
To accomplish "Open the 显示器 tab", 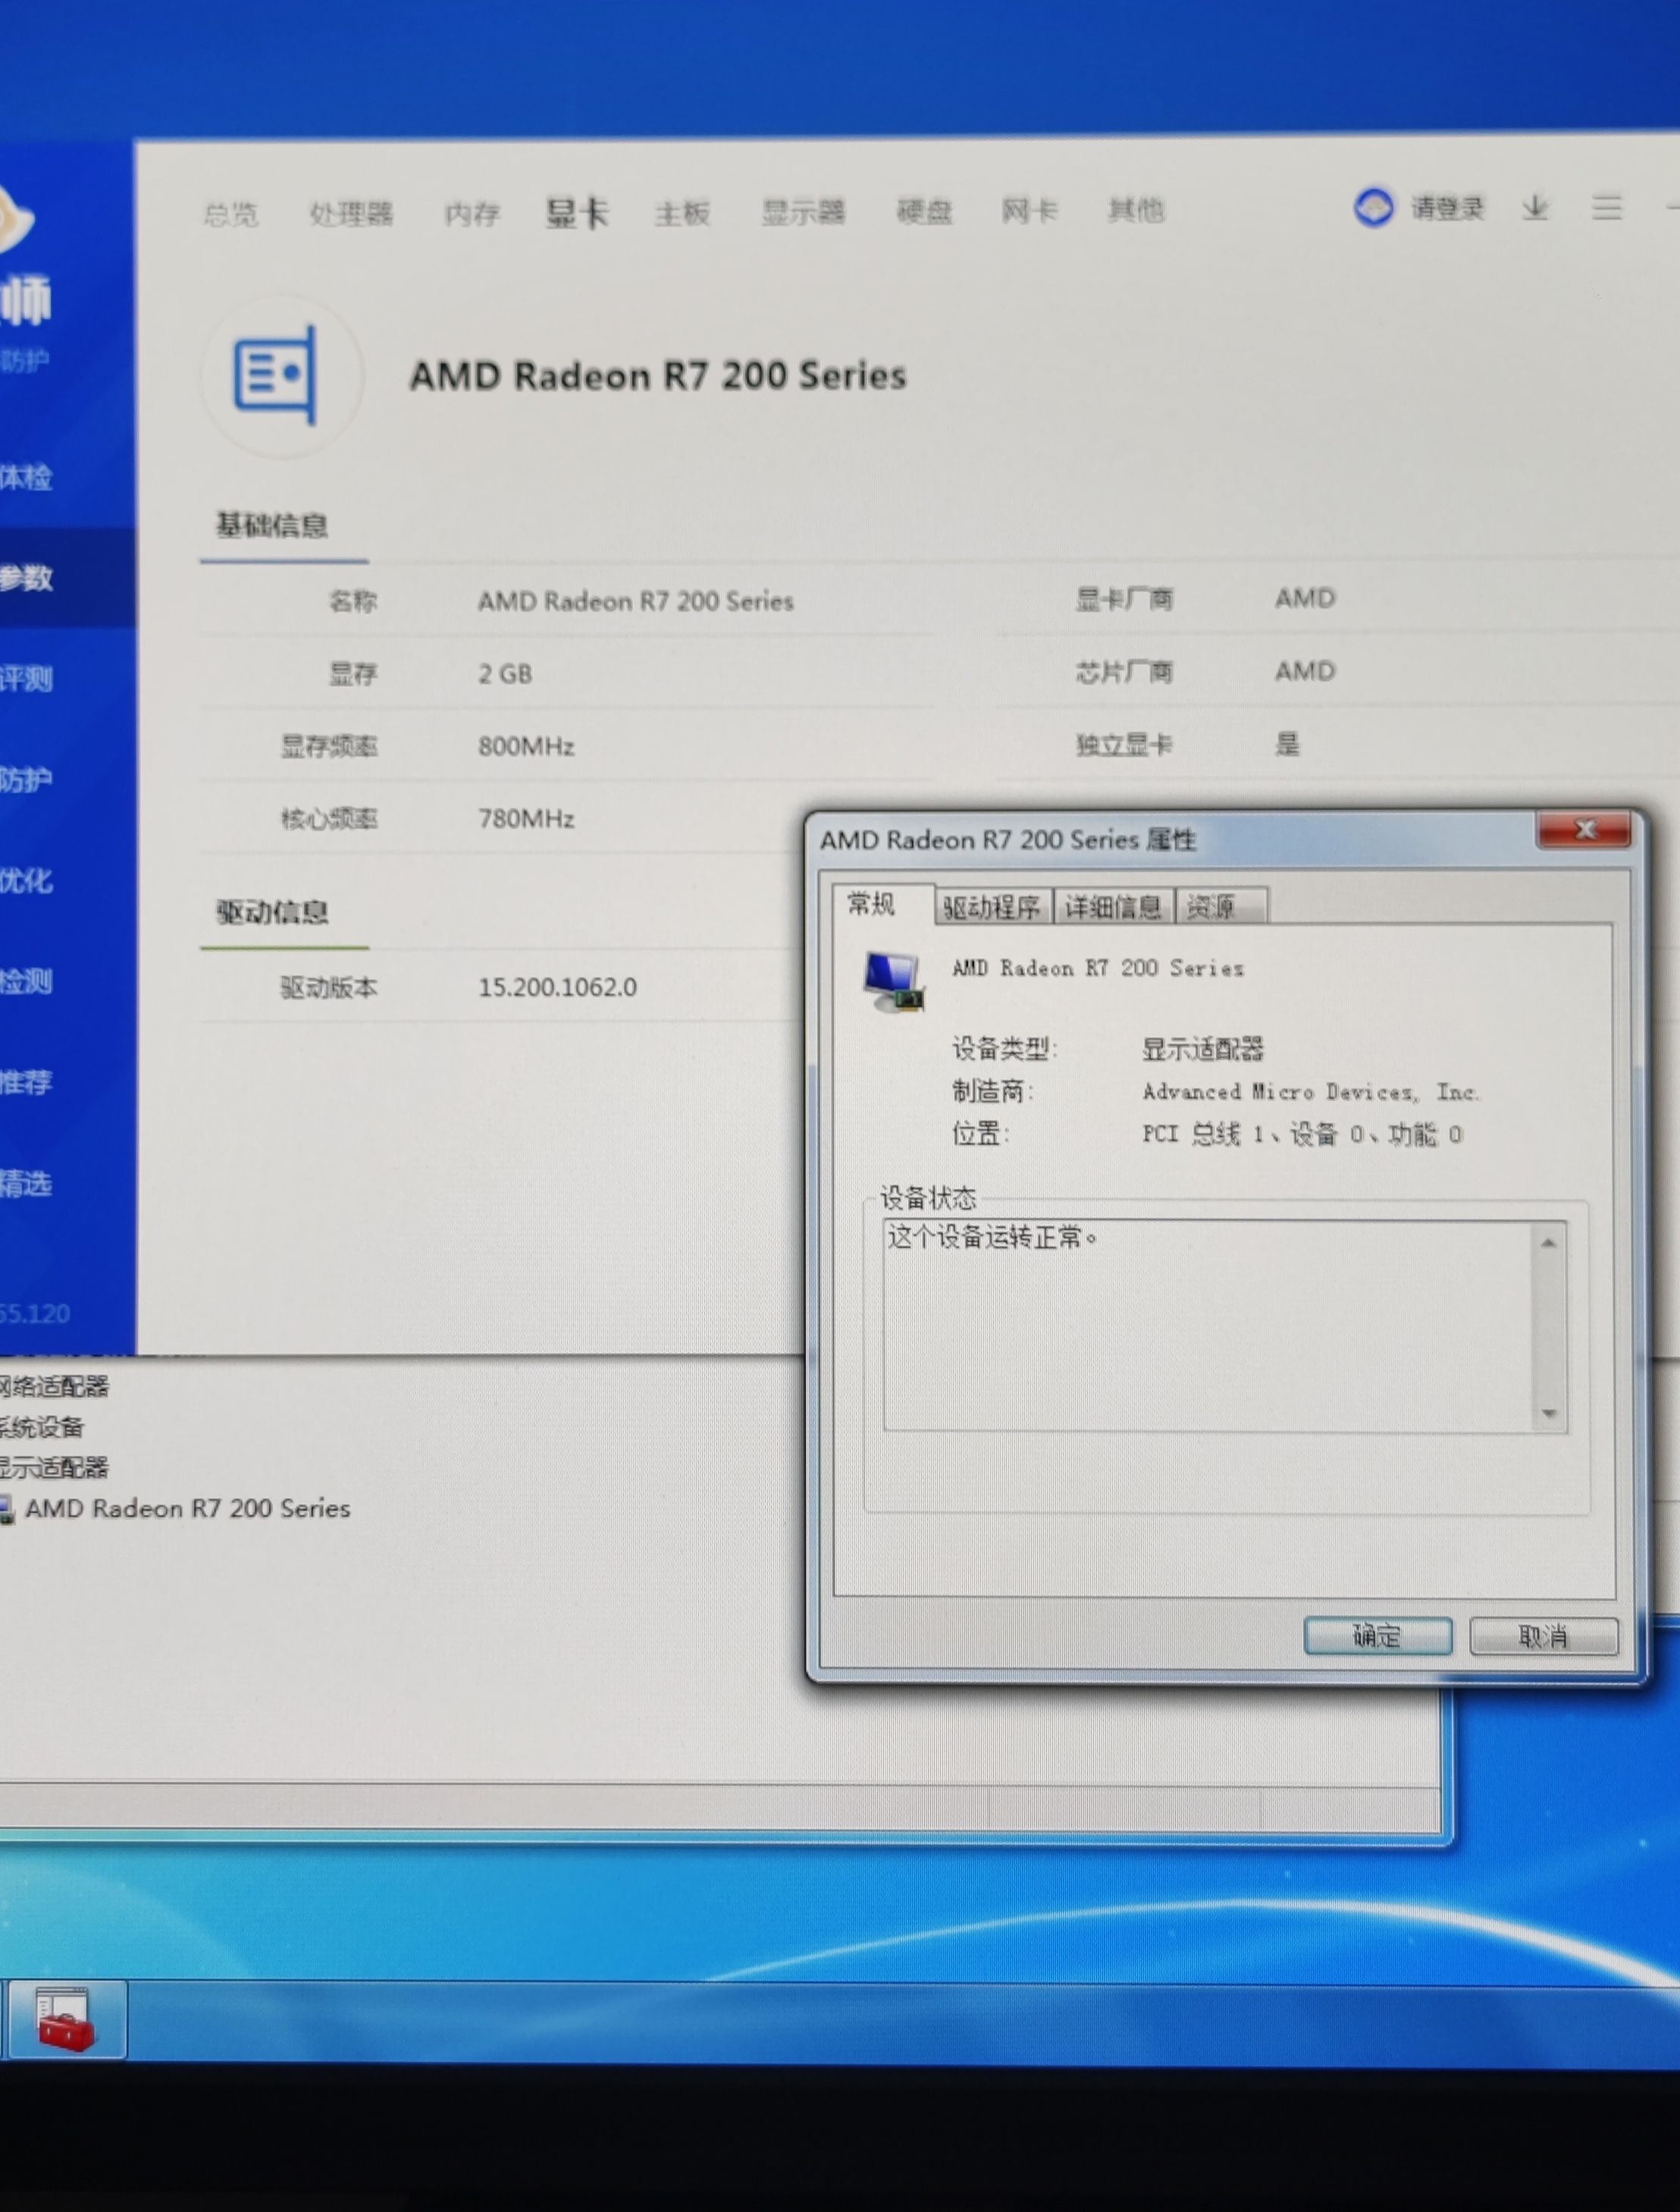I will click(803, 211).
